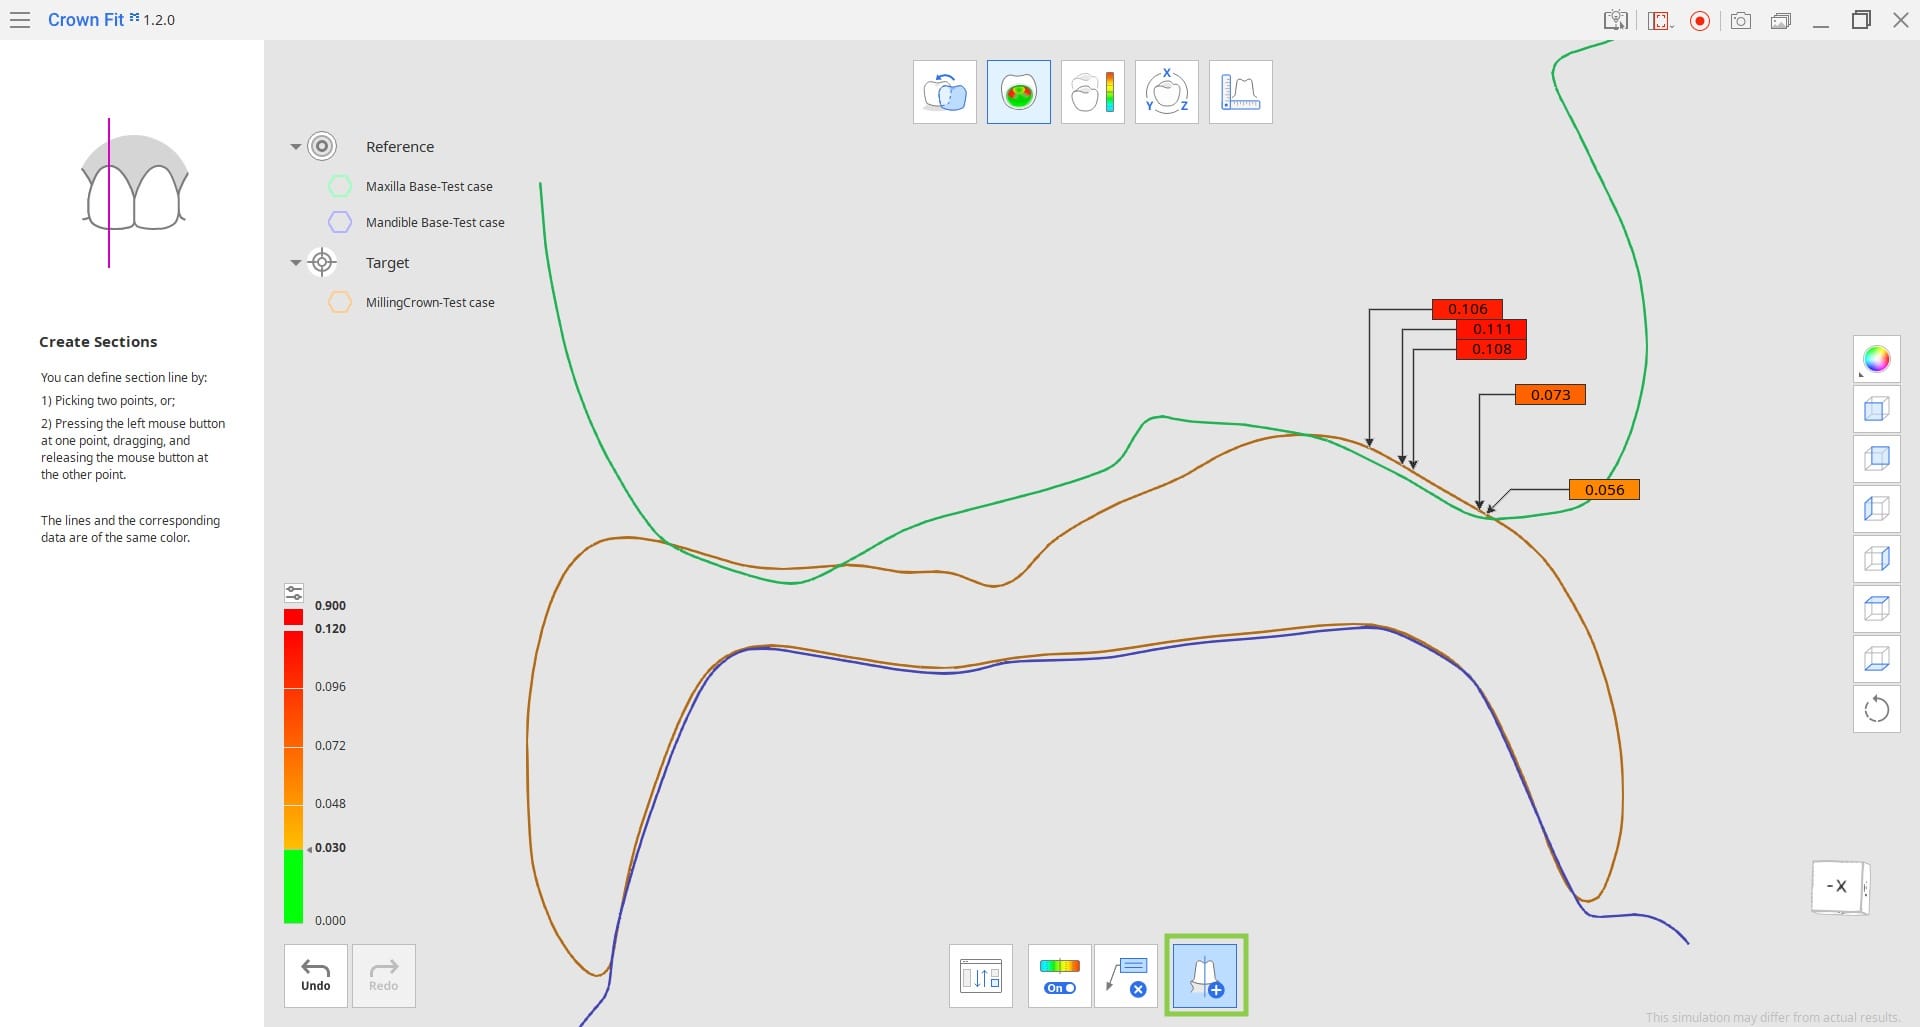Click the display color wheel button
1920x1027 pixels.
coord(1877,359)
